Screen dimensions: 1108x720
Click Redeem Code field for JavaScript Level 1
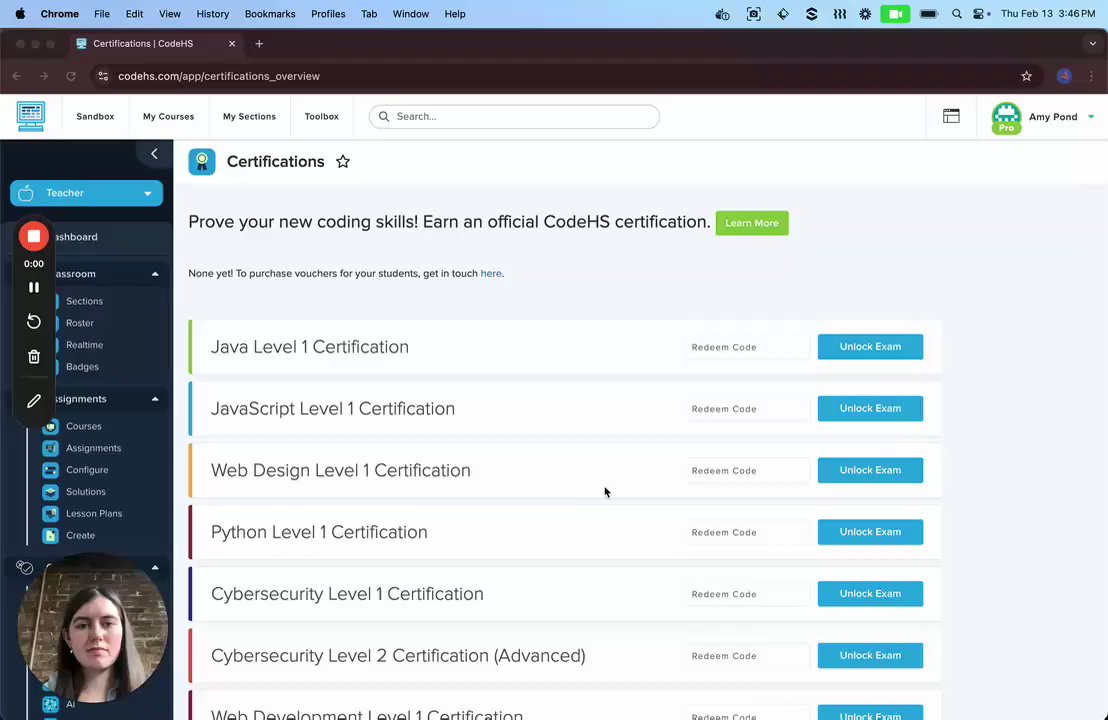(745, 409)
